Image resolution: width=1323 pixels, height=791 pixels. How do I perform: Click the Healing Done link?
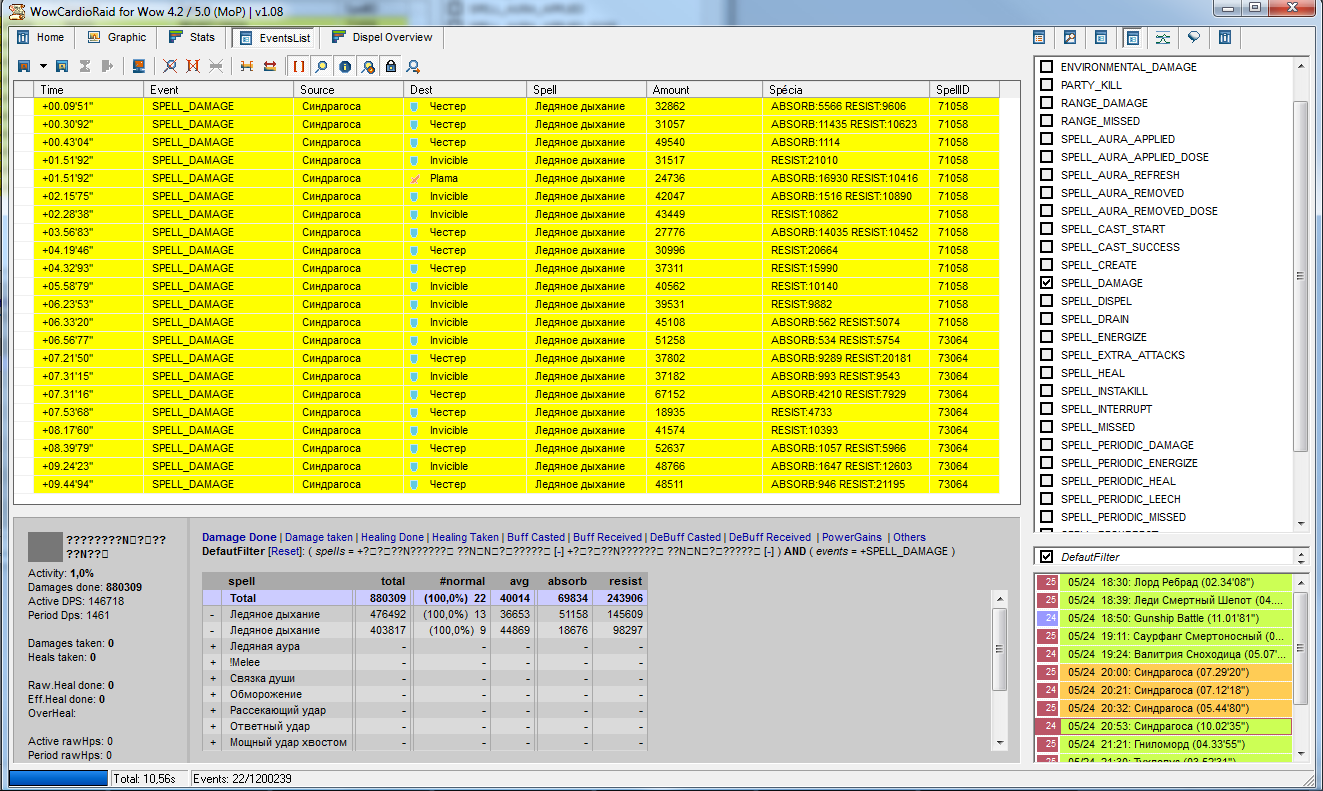pyautogui.click(x=392, y=537)
